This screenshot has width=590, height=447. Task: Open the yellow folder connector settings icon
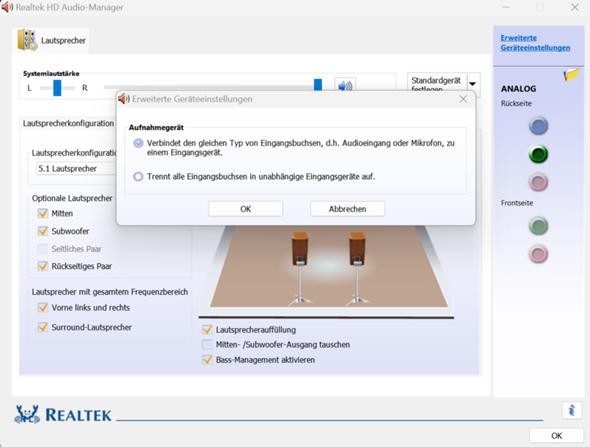(571, 74)
